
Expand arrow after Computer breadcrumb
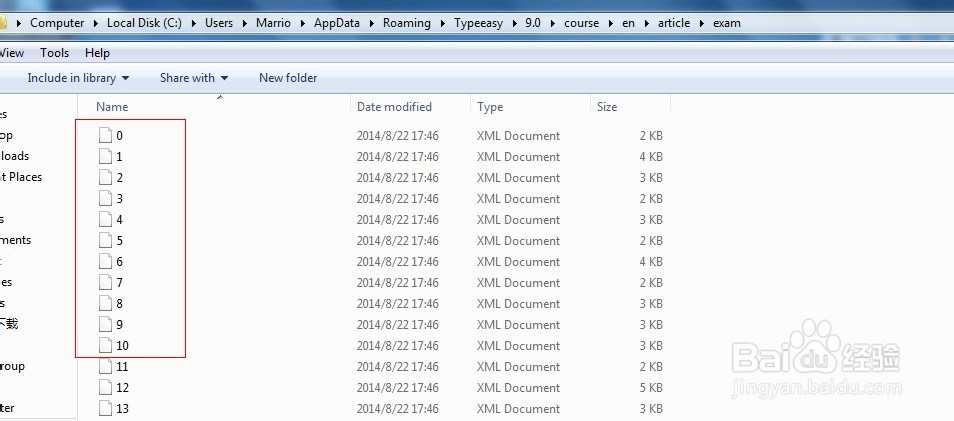96,23
